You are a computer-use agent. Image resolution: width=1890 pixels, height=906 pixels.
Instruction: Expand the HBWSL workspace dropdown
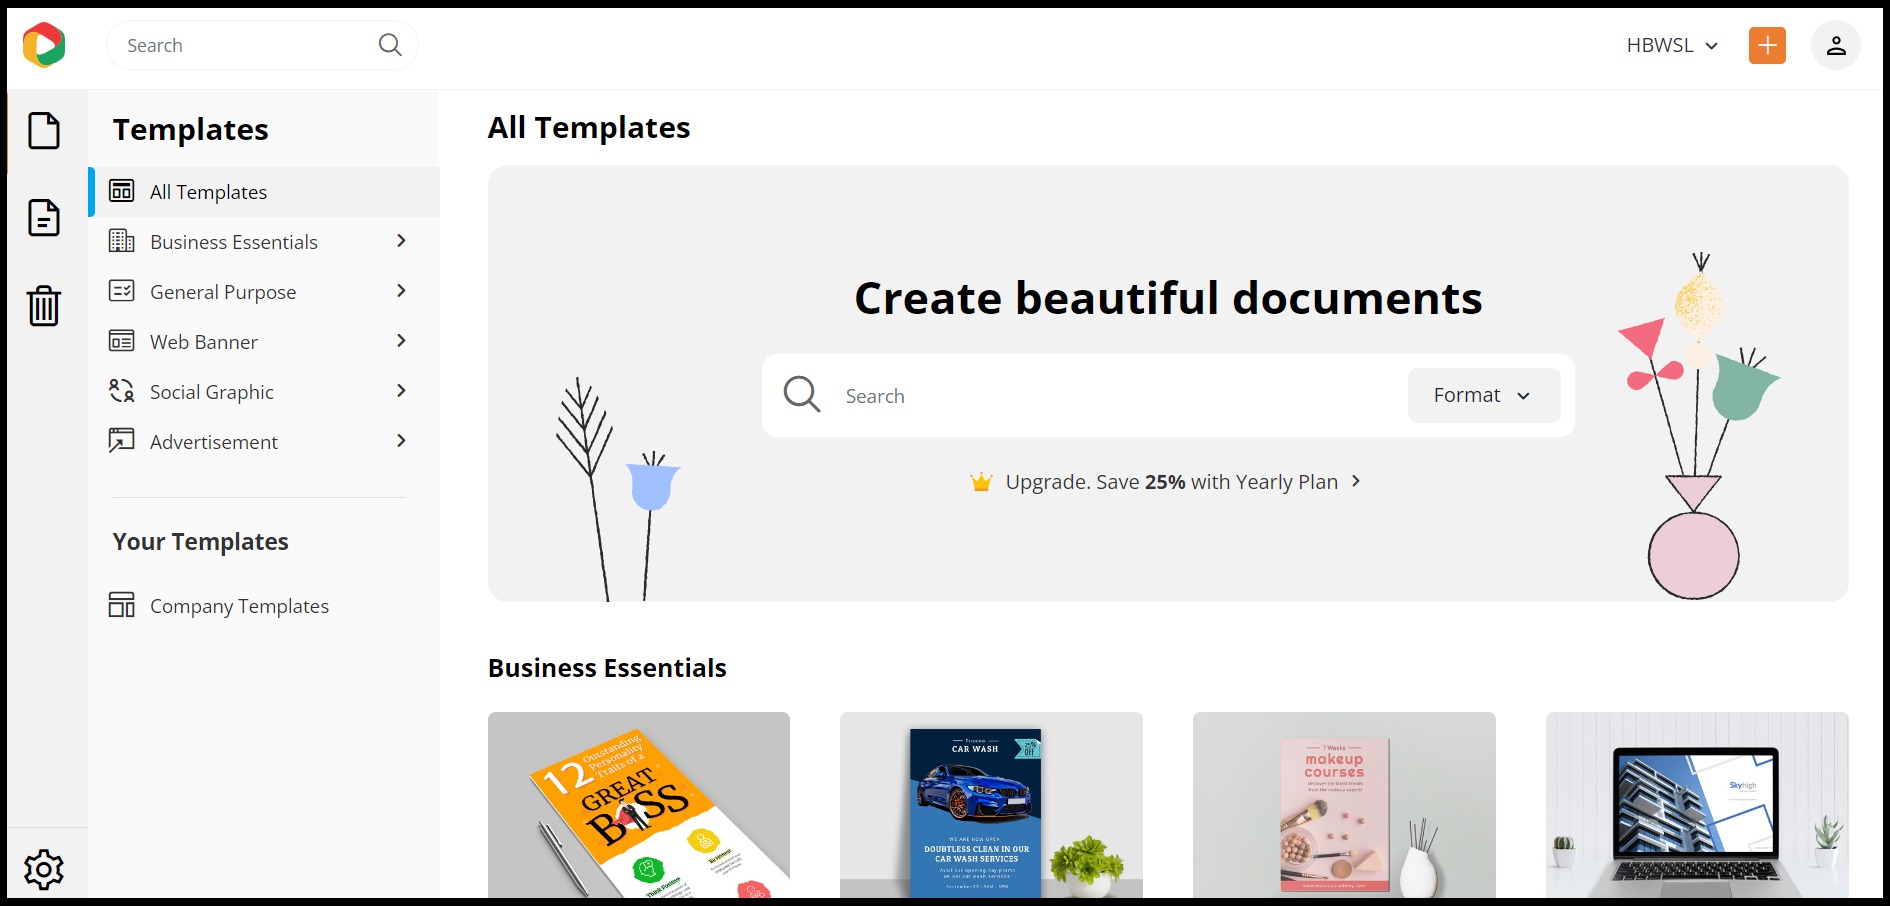tap(1671, 45)
